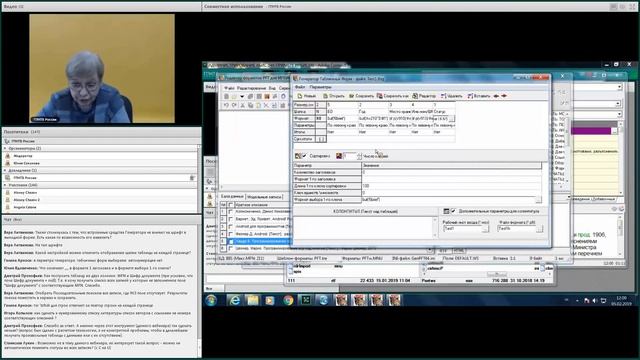Click the first IRBIS icon in the taskbar
This screenshot has width=640, height=360.
(341, 300)
